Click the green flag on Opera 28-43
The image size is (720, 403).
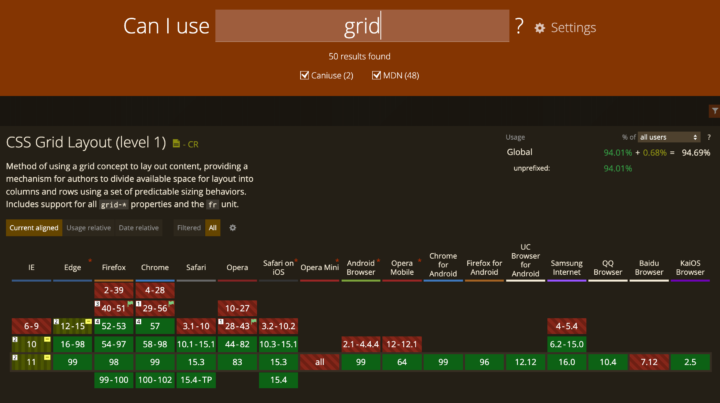(253, 321)
